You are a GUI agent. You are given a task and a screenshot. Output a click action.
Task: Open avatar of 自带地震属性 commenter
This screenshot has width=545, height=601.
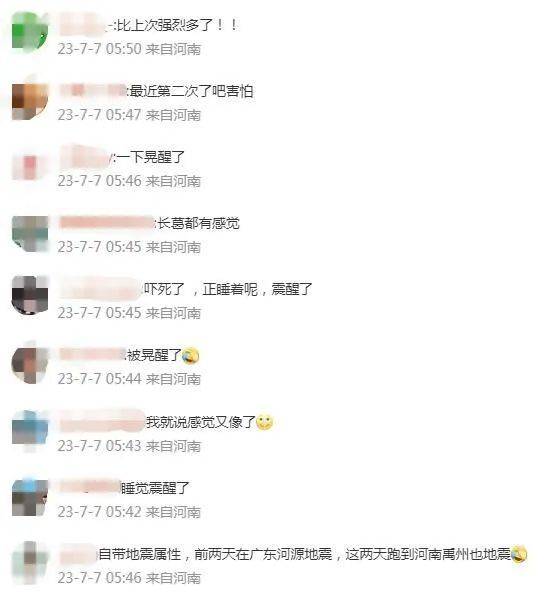pyautogui.click(x=30, y=563)
